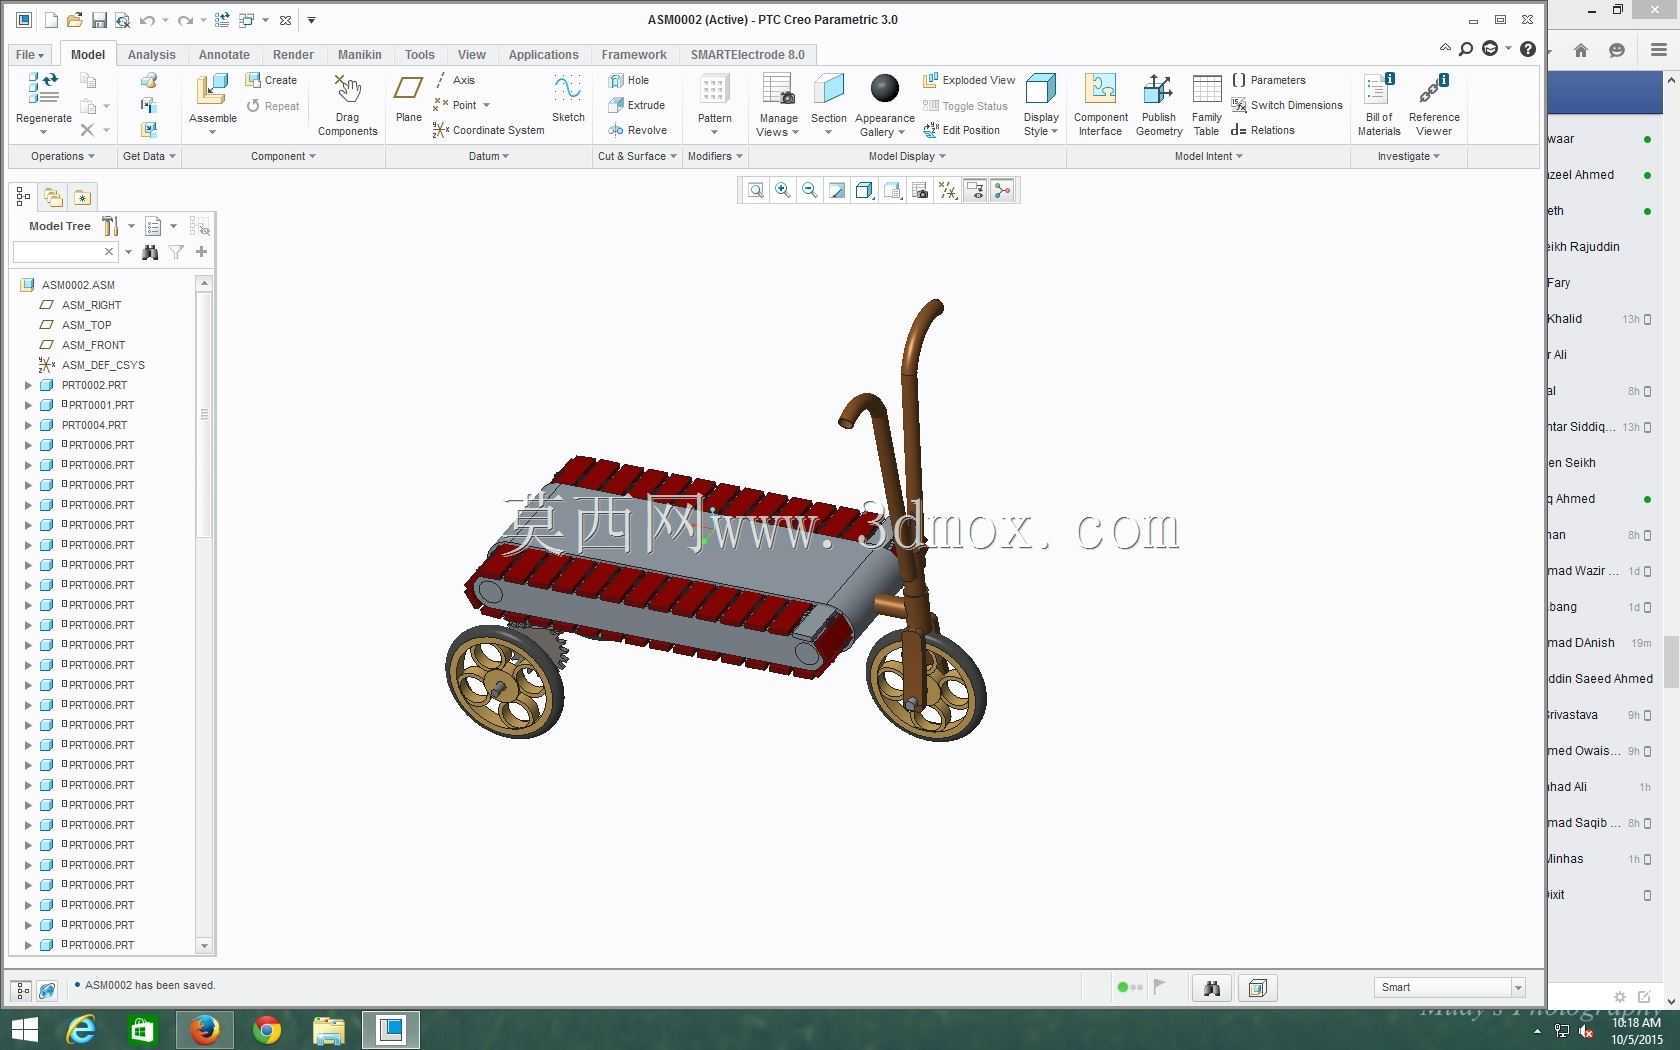Viewport: 1680px width, 1050px height.
Task: Expand the Model Display group dropdown
Action: (907, 156)
